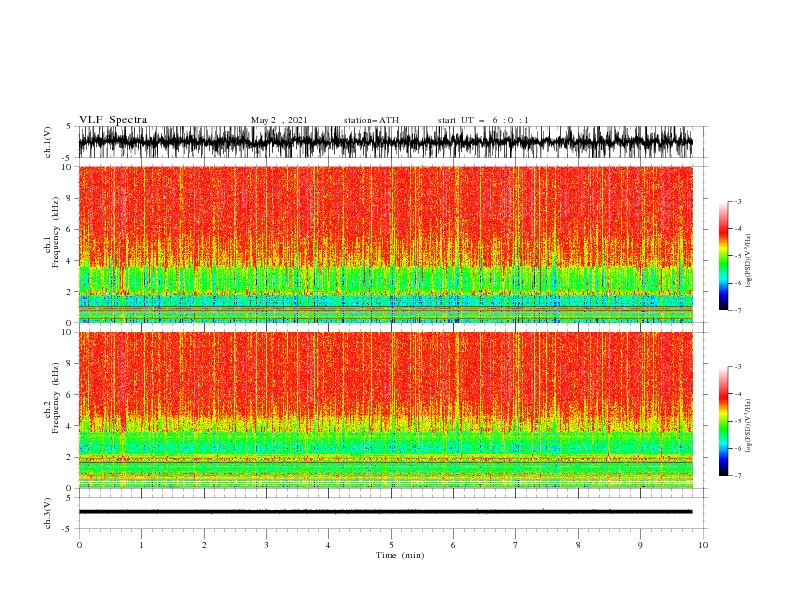The image size is (792, 612).
Task: Select the date label "May 2, 2021"
Action: [x=279, y=120]
